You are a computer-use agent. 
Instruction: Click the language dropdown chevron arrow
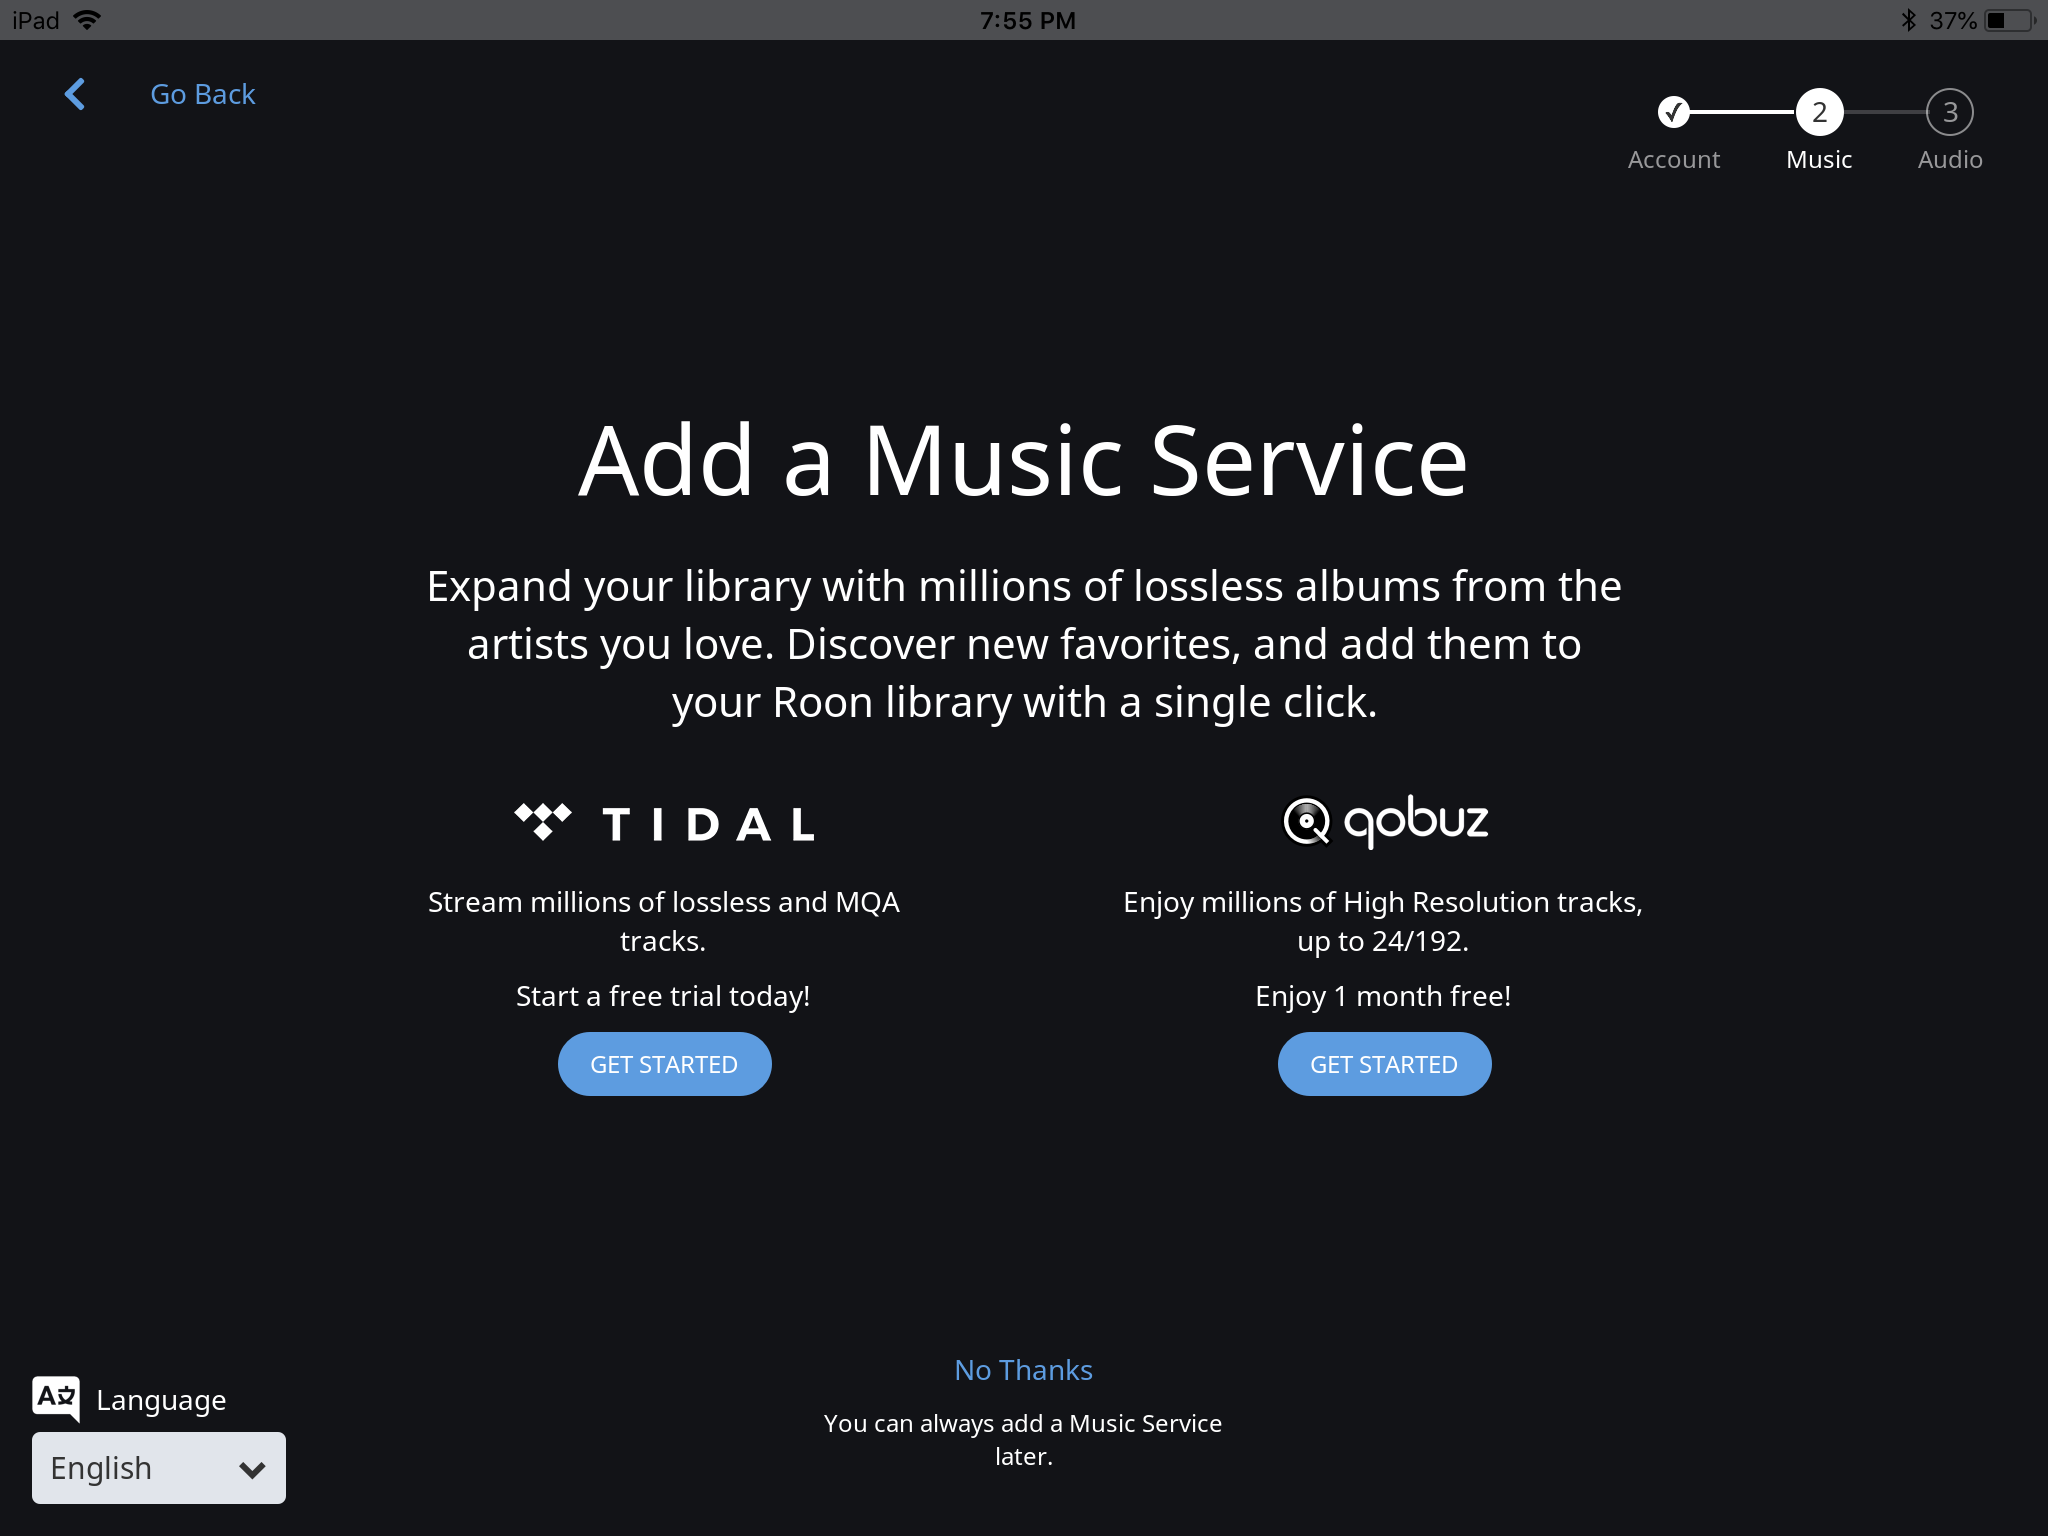point(252,1469)
